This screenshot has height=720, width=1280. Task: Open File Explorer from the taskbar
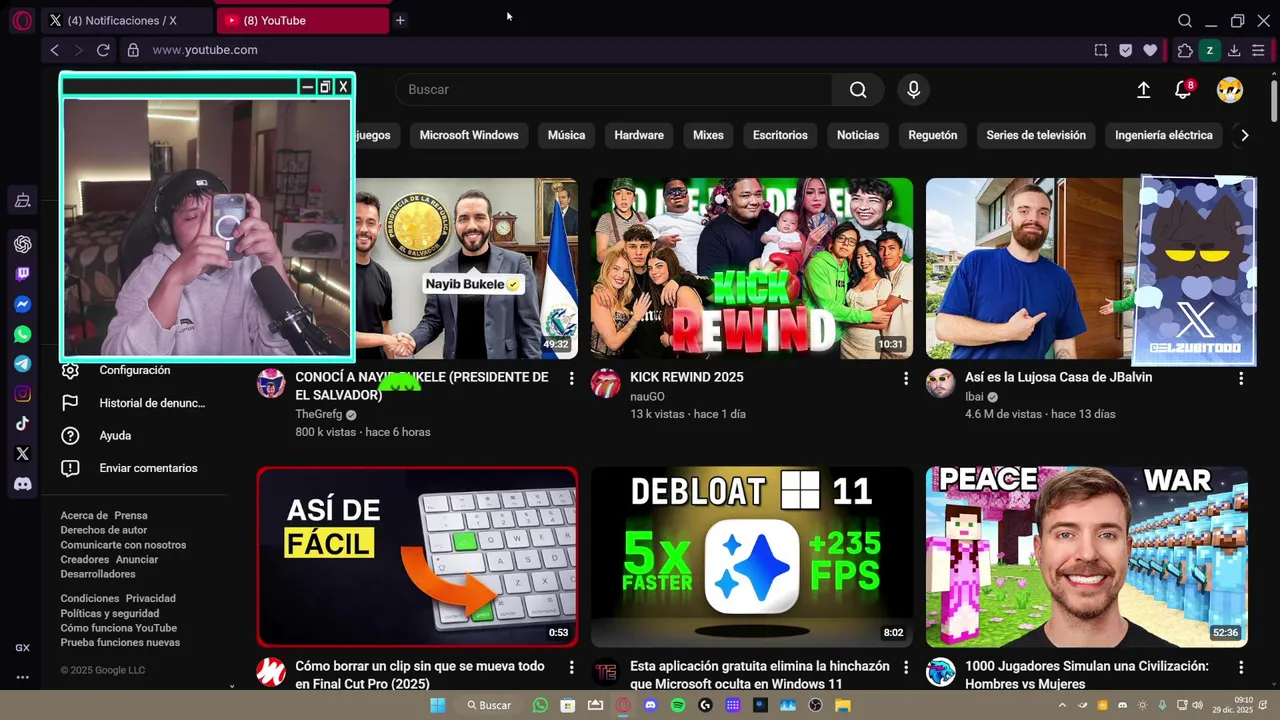tap(843, 705)
